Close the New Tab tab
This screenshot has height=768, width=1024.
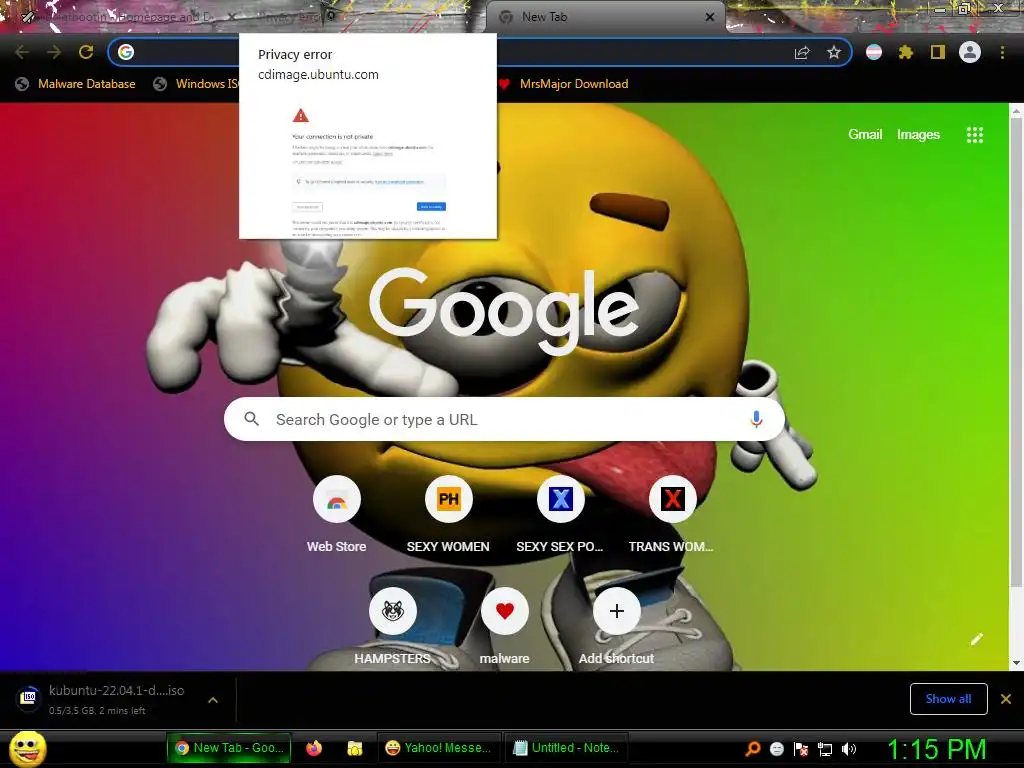710,17
